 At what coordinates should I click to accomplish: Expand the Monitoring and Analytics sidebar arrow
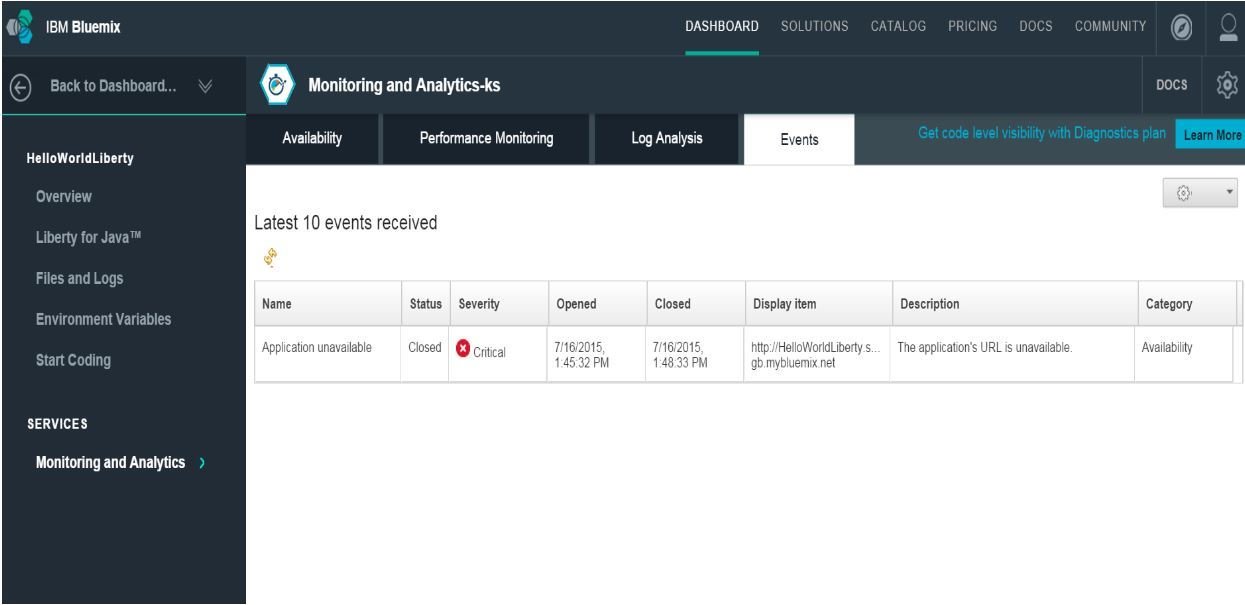[x=203, y=462]
